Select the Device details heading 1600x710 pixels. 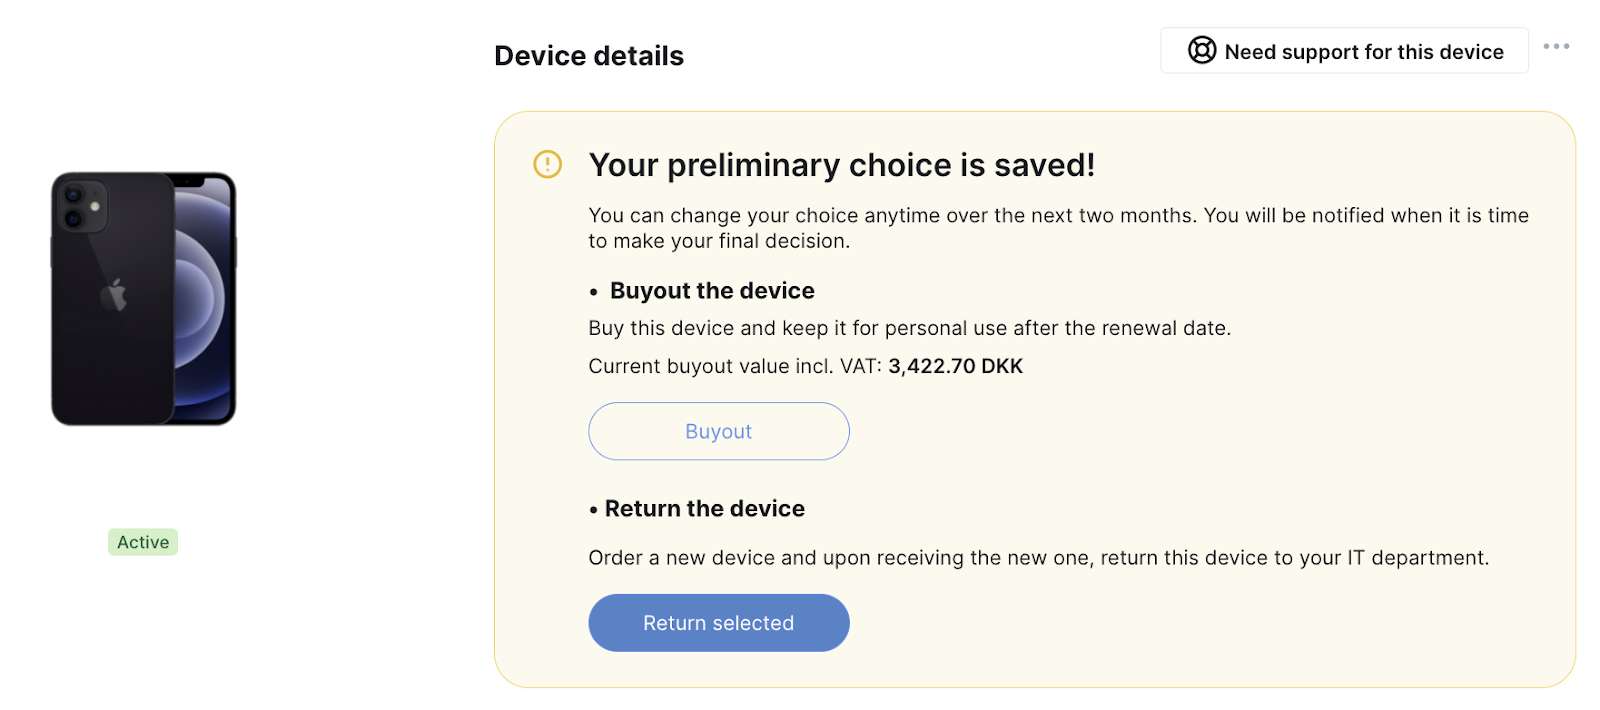pos(589,56)
